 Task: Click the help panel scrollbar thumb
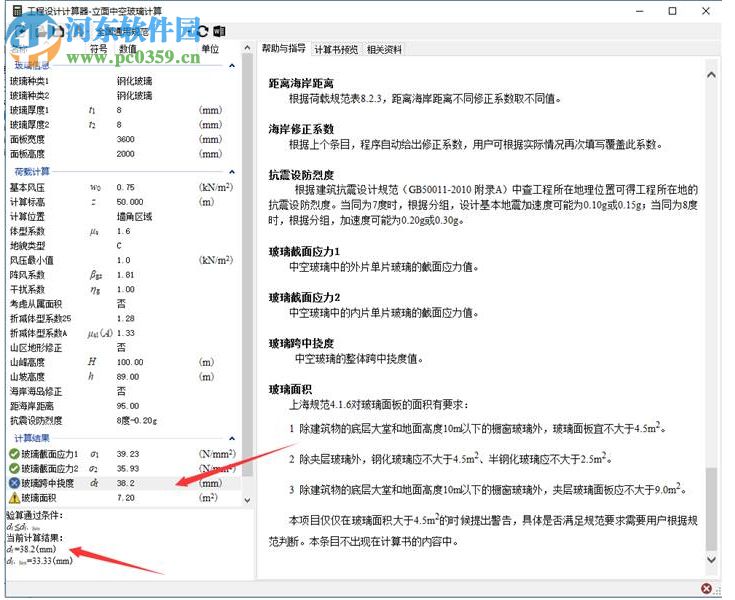[x=712, y=509]
